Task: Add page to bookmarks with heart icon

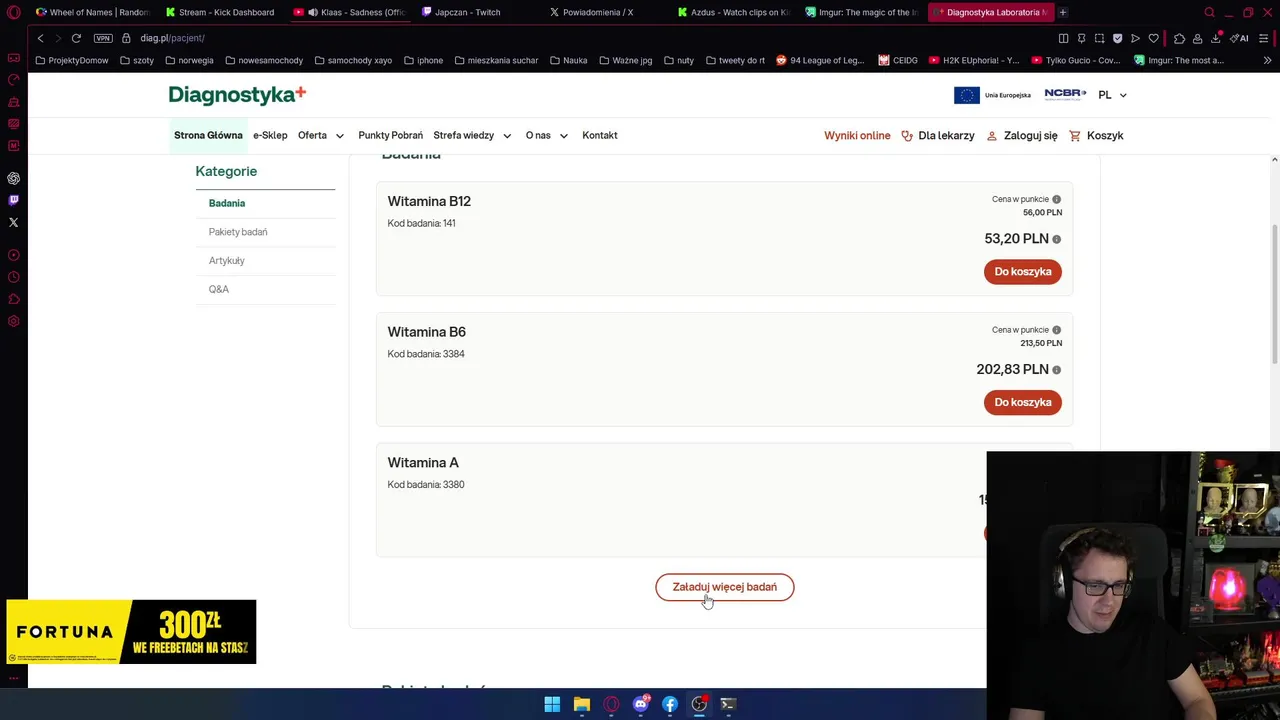Action: [x=1153, y=38]
